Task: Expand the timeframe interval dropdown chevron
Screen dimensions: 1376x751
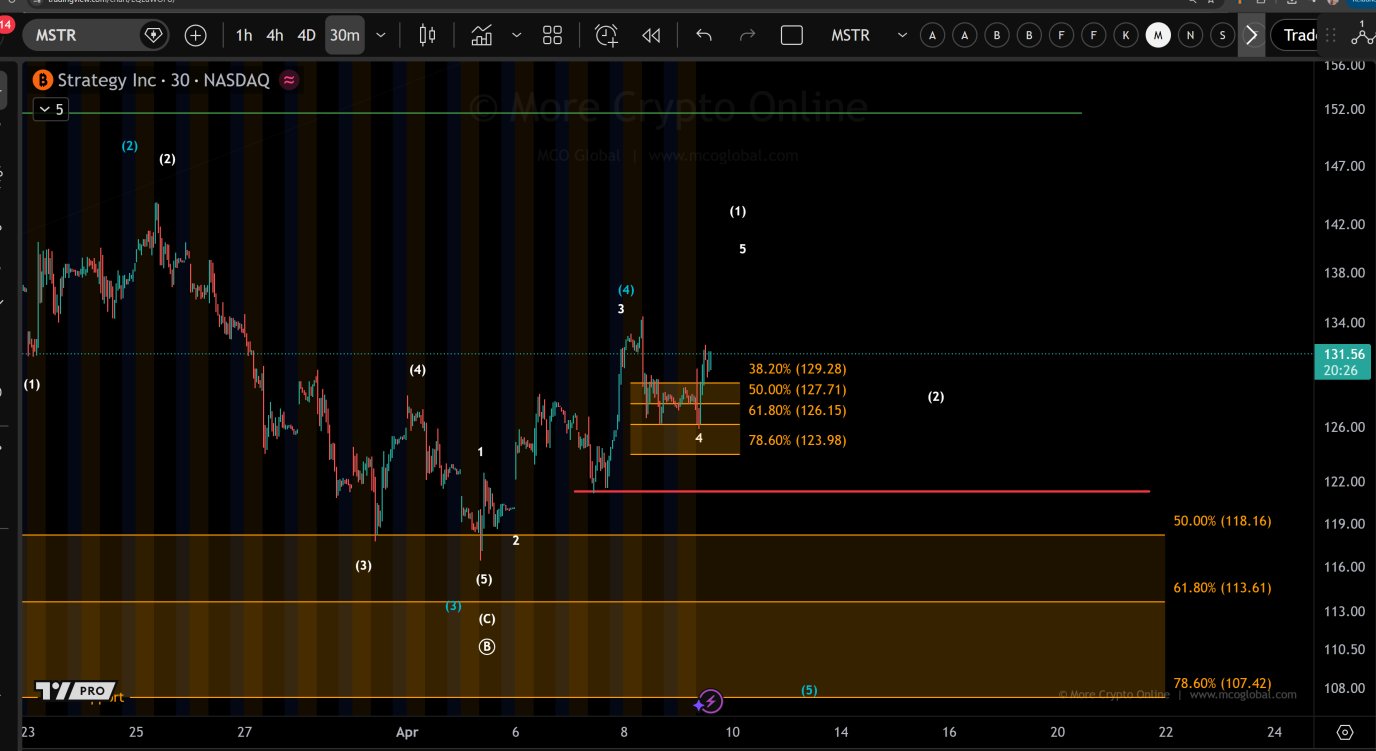Action: (380, 36)
